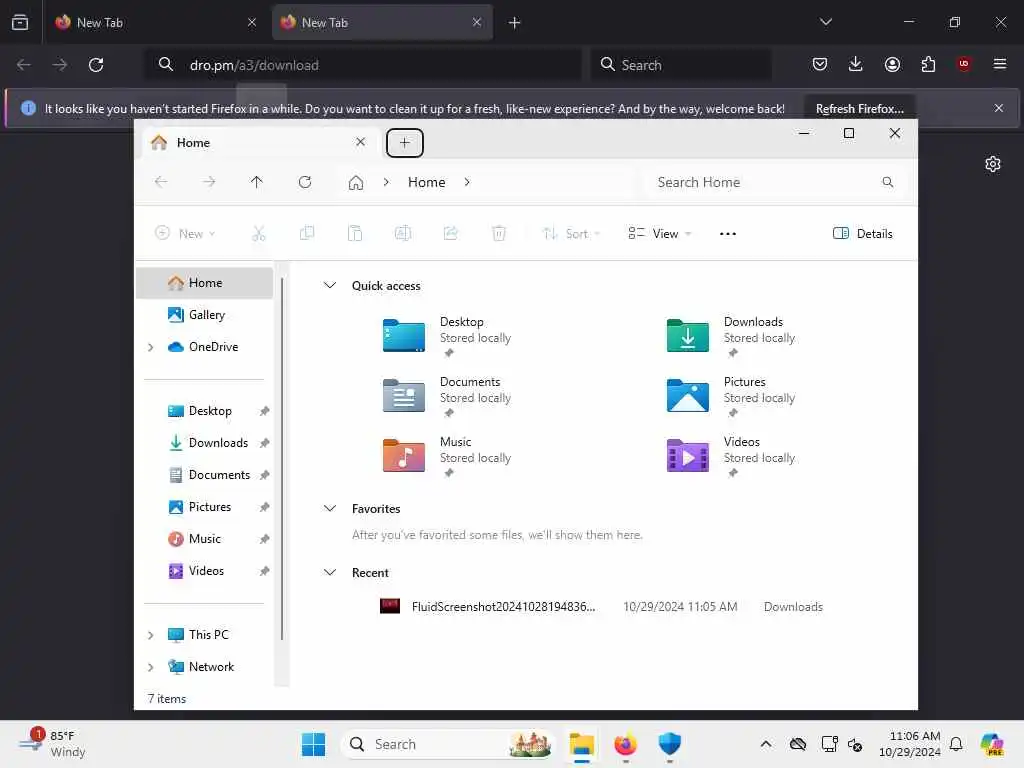Open Firefox downloads panel arrow icon
Viewport: 1024px width, 768px height.
tap(856, 64)
